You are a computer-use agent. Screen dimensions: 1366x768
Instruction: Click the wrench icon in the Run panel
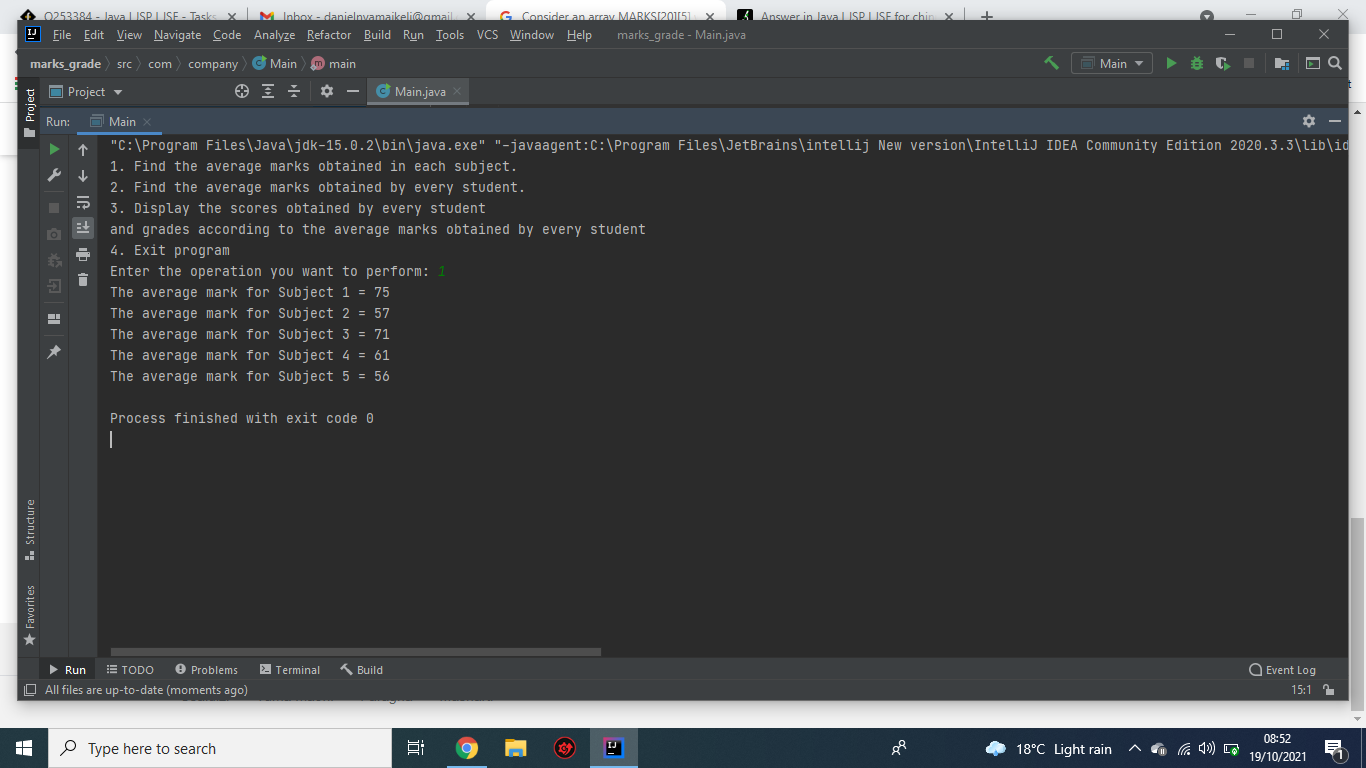pos(54,176)
